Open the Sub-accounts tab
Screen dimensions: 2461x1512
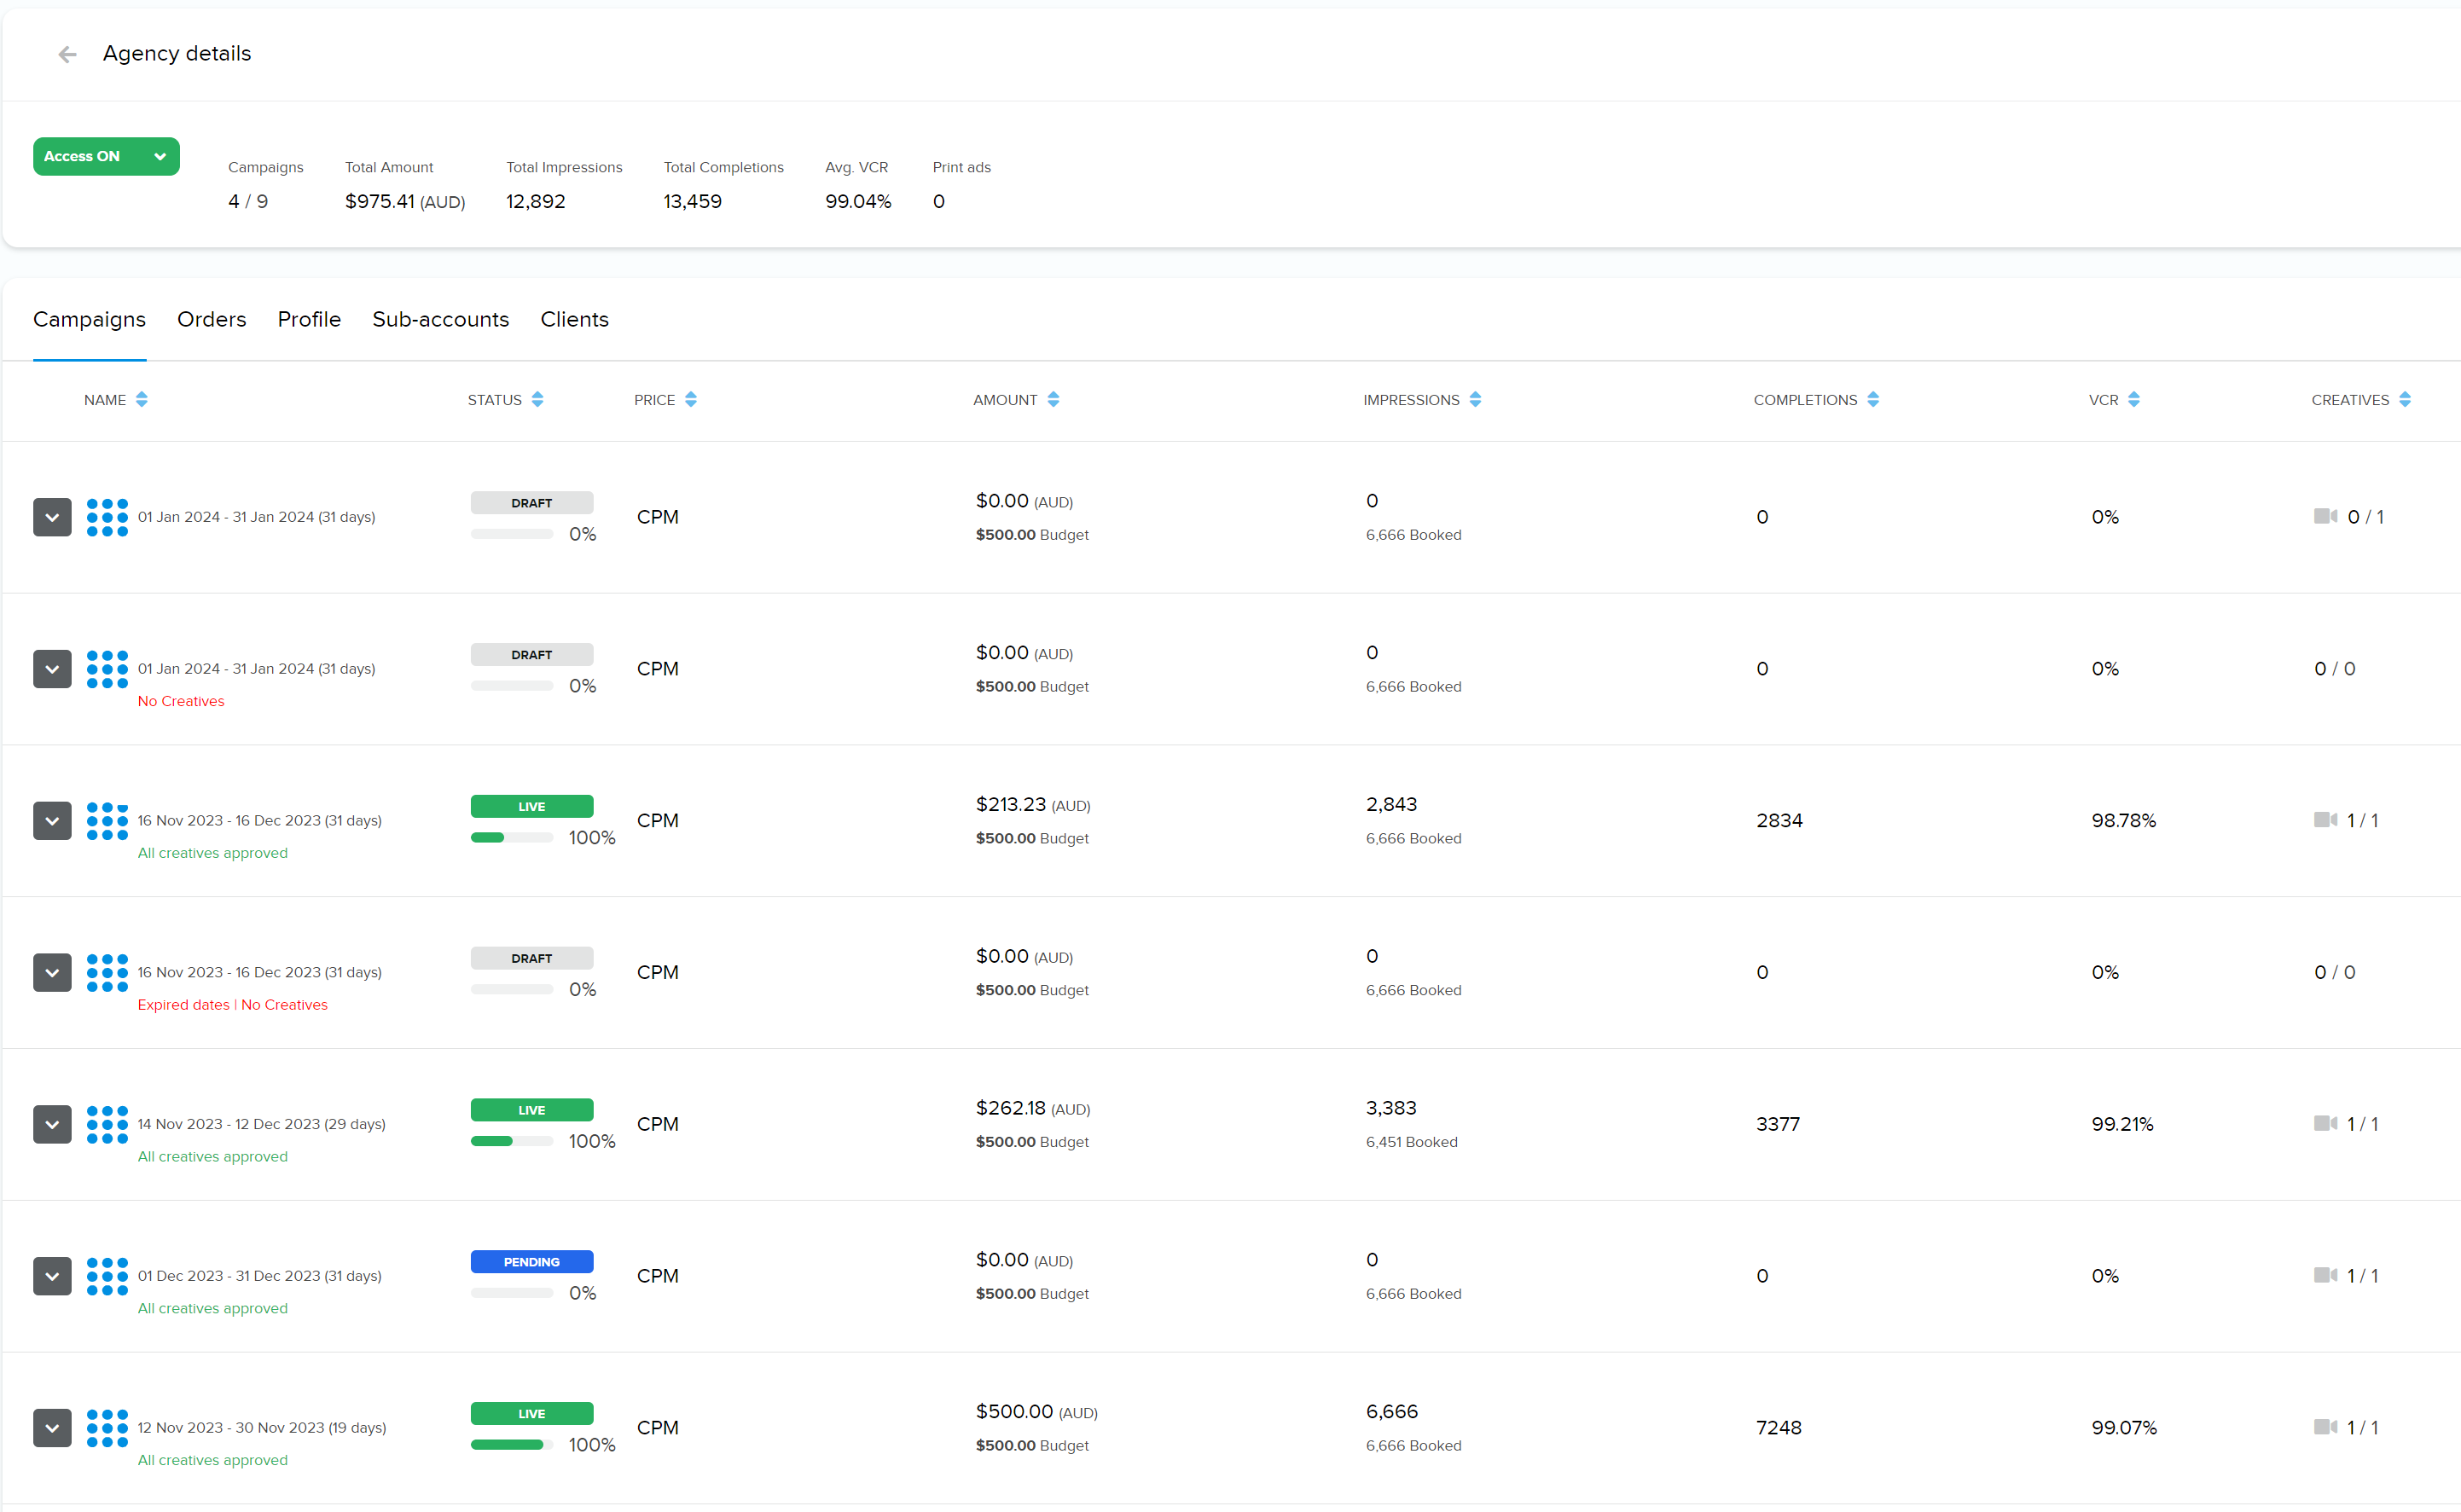coord(440,319)
